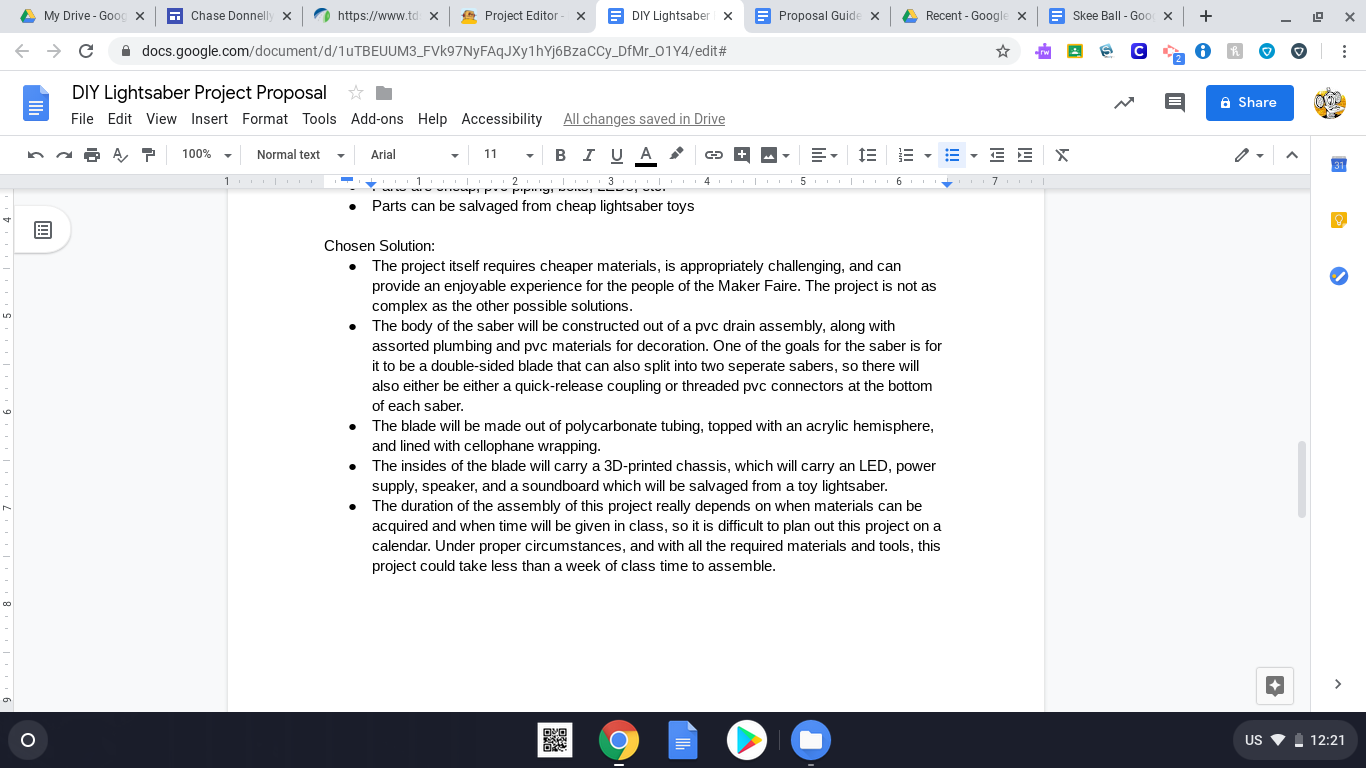Open the Google account avatar
The image size is (1366, 768).
[1329, 102]
